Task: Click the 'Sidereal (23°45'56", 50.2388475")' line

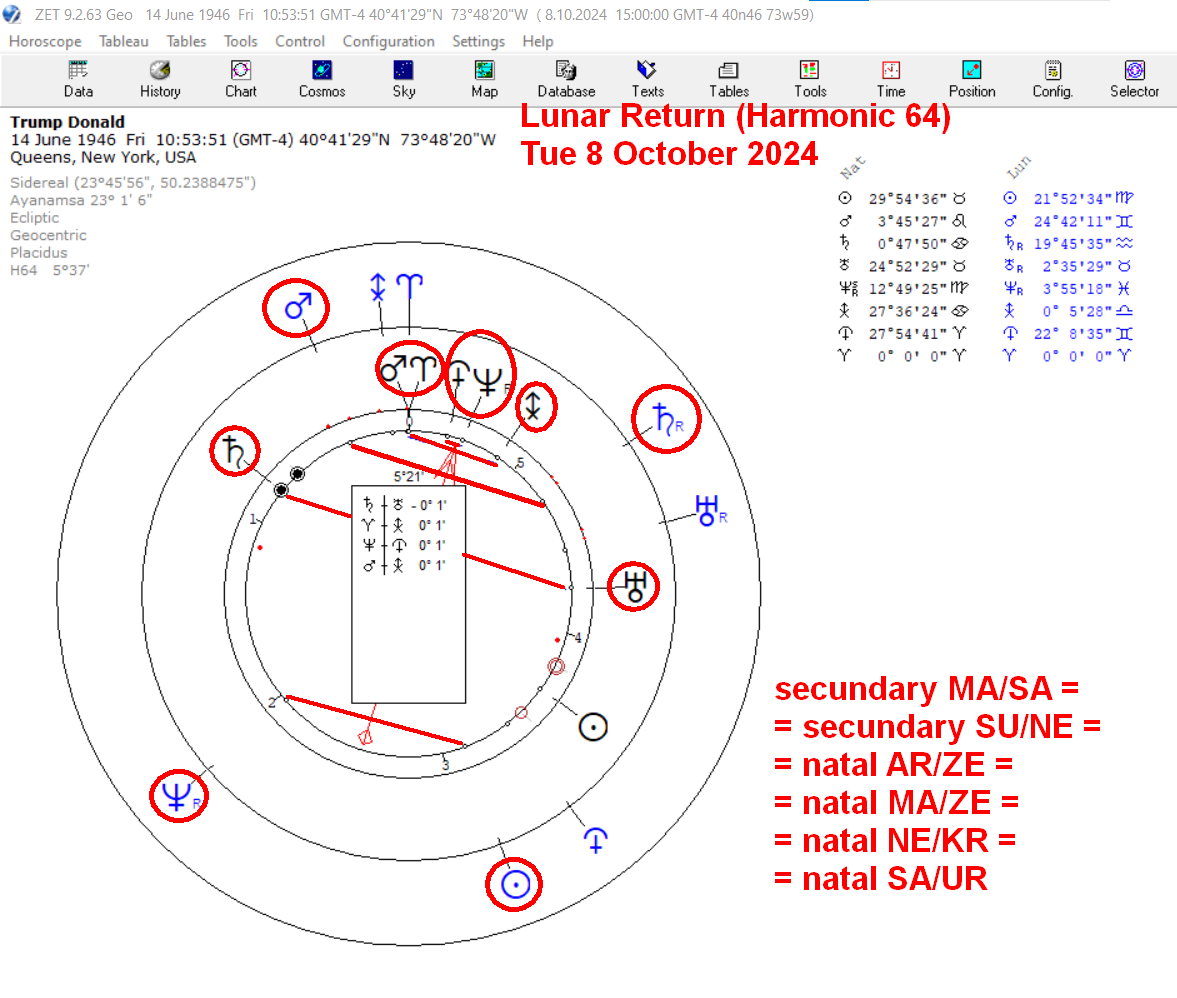Action: click(x=133, y=182)
